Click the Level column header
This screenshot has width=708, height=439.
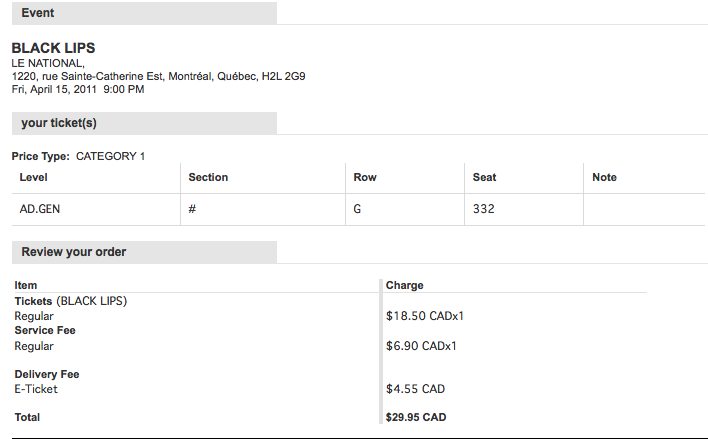point(34,177)
